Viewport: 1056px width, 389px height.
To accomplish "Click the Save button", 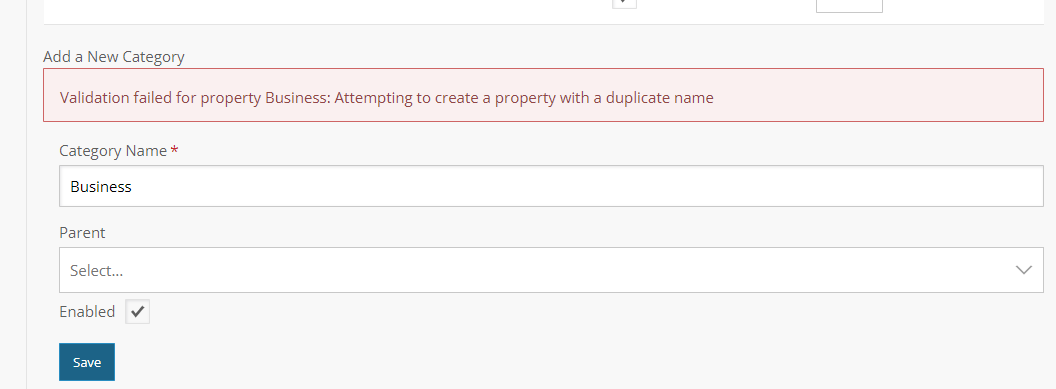I will [87, 362].
